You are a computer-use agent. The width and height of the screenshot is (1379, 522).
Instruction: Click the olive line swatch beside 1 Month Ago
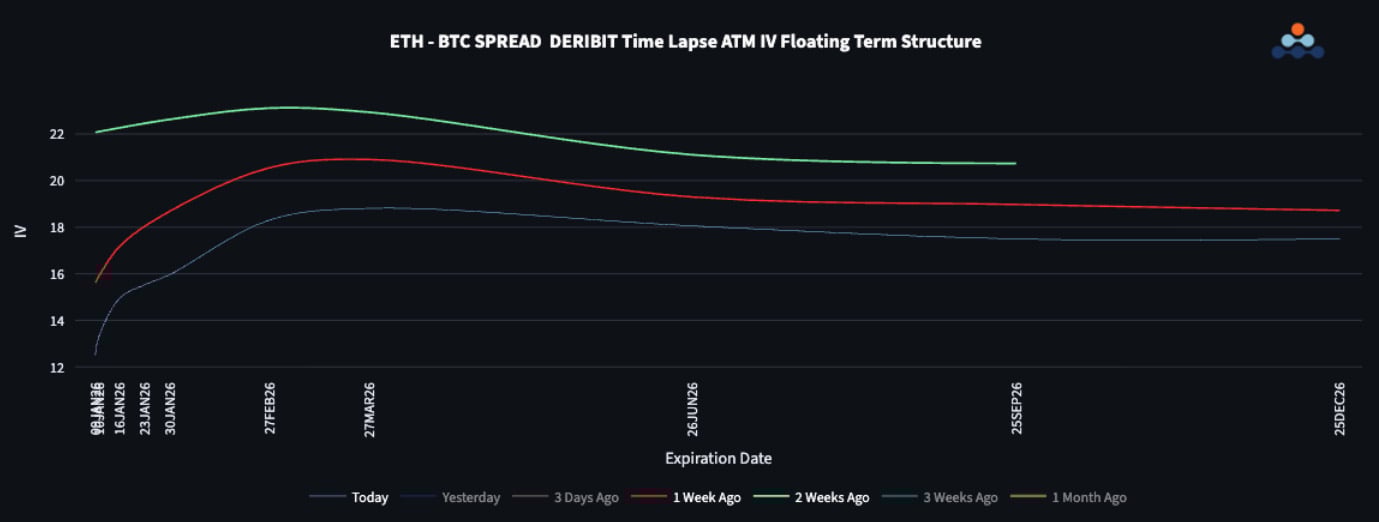pyautogui.click(x=1028, y=497)
